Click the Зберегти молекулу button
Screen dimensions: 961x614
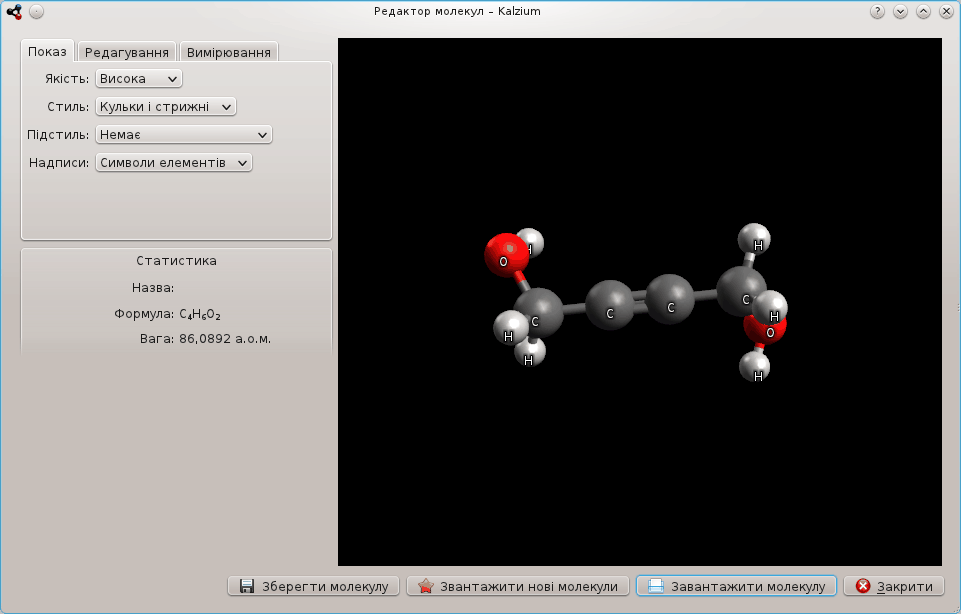pyautogui.click(x=313, y=586)
